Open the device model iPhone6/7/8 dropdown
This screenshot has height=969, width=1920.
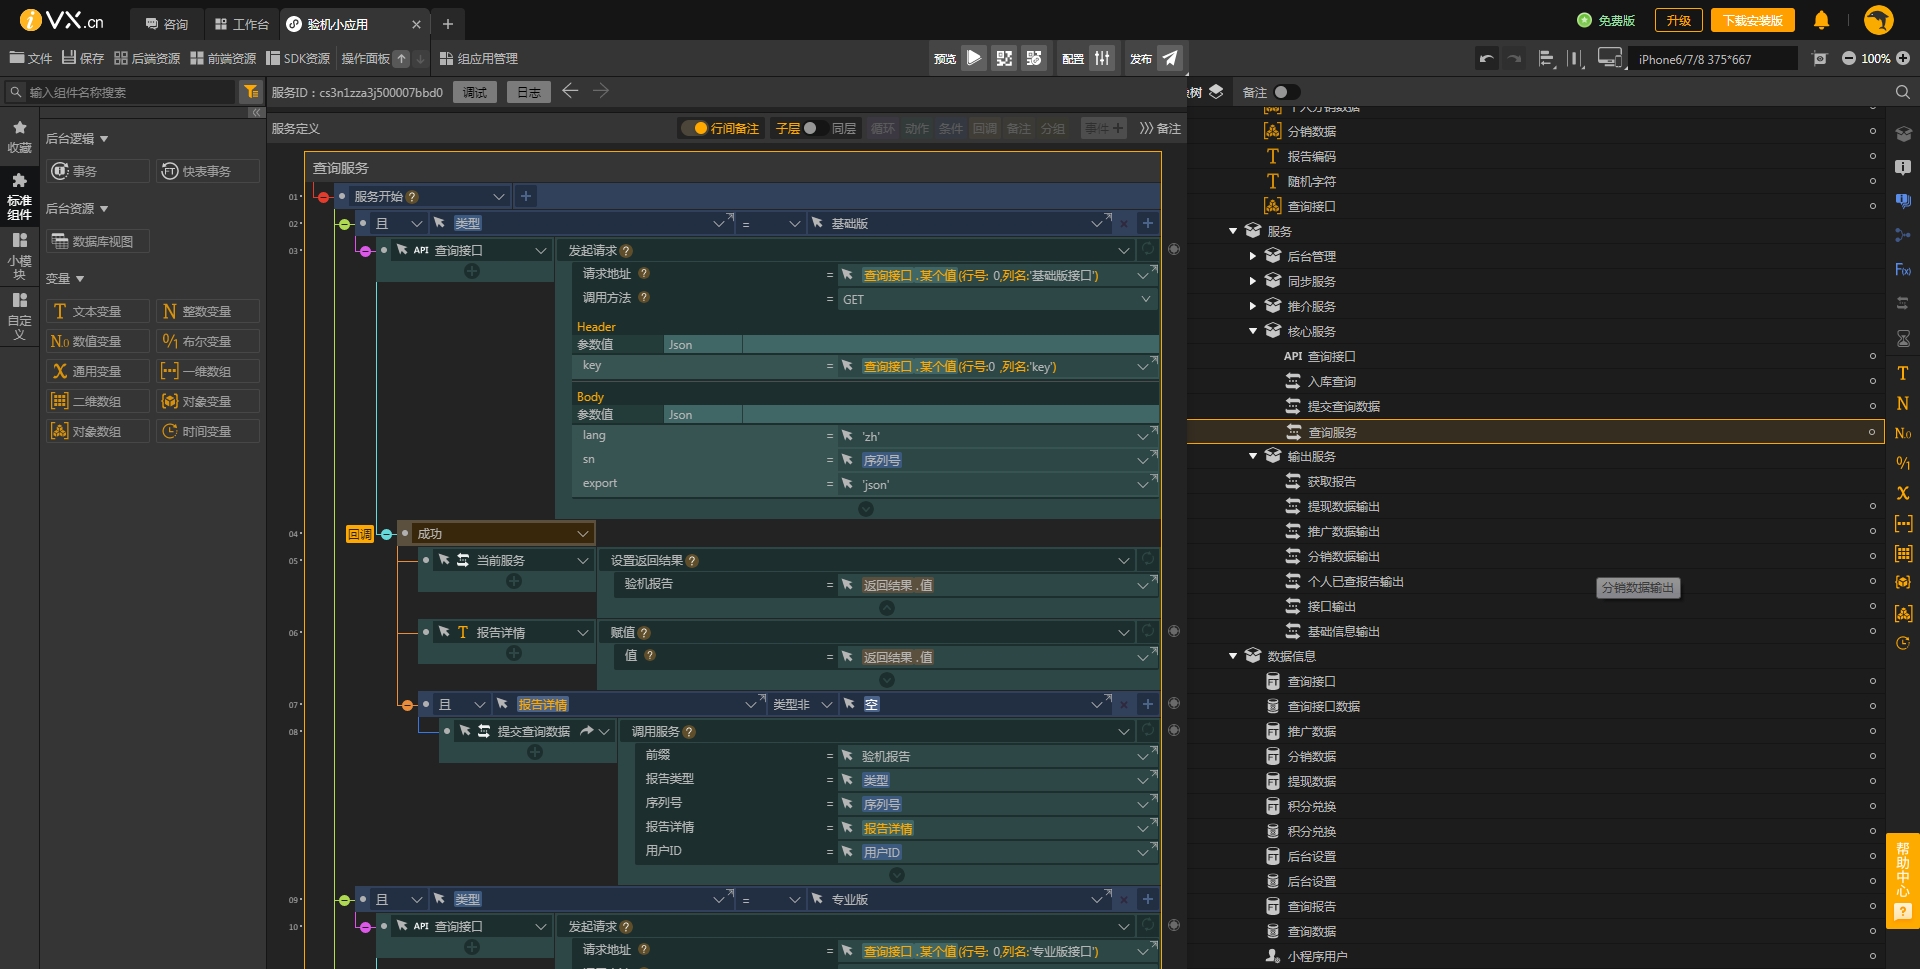pyautogui.click(x=1712, y=59)
